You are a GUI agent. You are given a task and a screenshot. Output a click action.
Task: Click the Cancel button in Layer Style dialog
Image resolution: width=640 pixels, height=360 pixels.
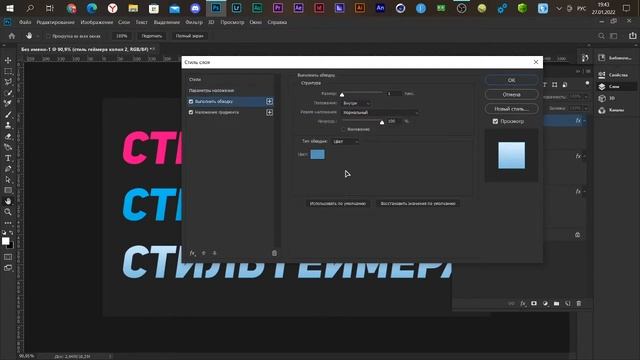[x=511, y=94]
